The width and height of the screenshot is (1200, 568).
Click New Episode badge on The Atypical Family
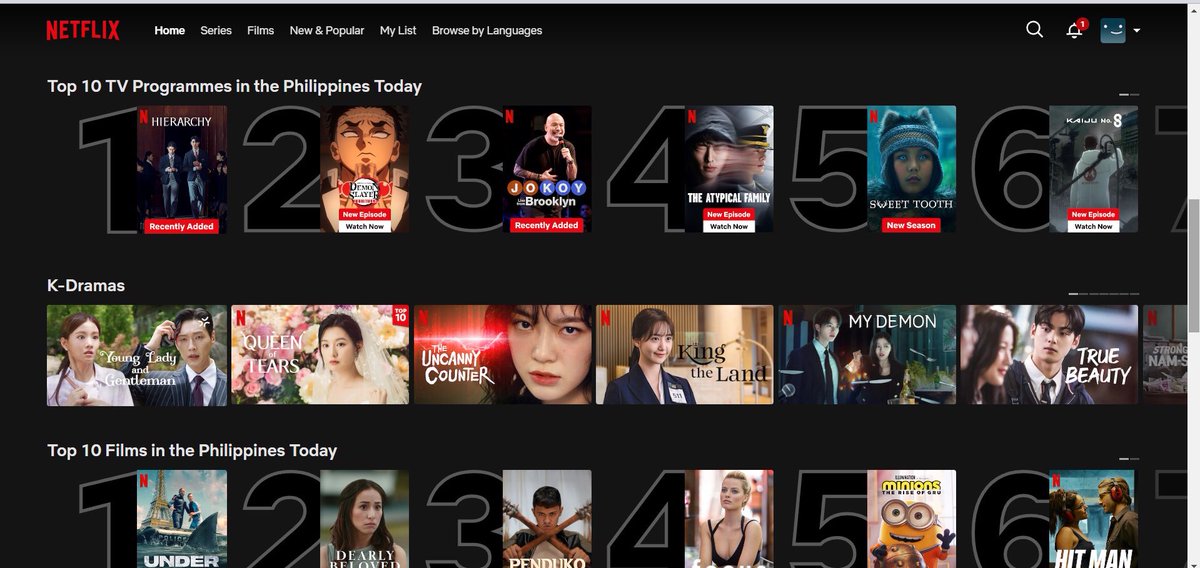729,215
